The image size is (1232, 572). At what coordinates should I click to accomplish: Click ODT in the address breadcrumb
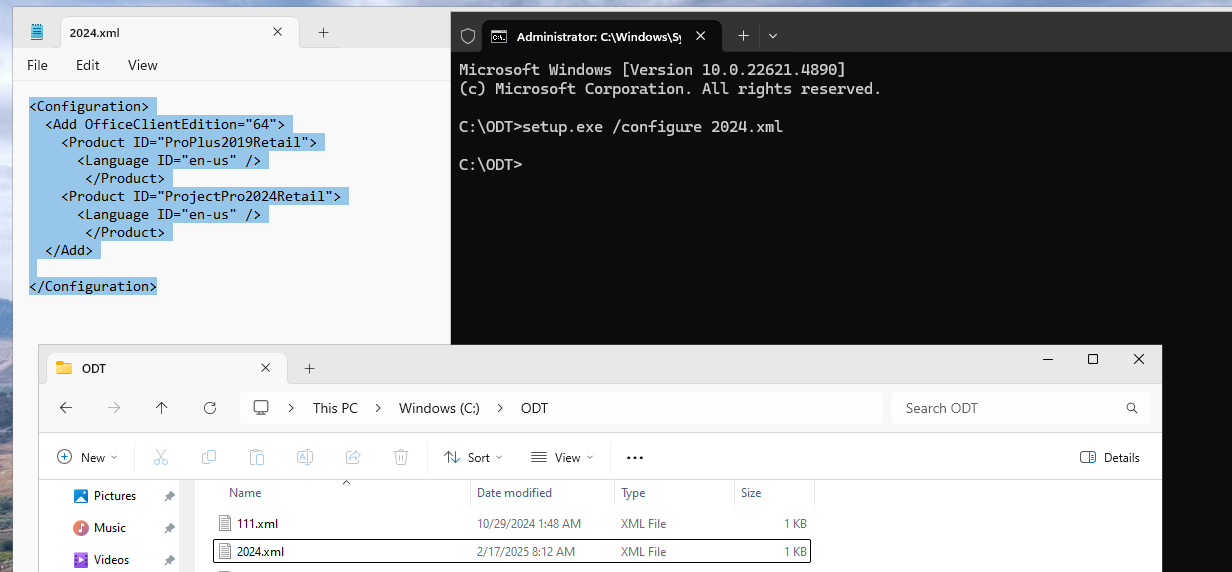click(x=534, y=408)
